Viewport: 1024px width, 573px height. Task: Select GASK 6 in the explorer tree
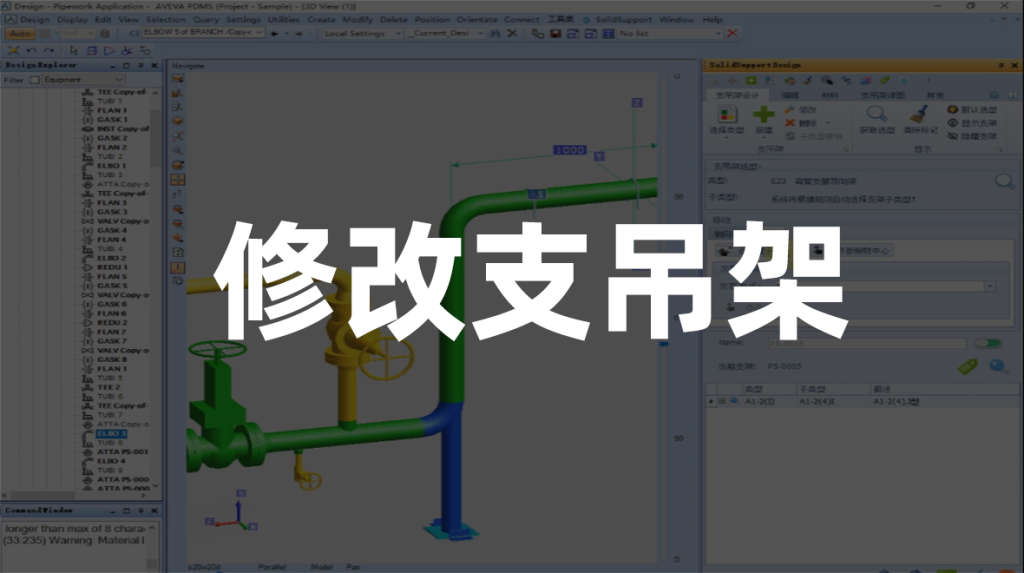pos(112,304)
